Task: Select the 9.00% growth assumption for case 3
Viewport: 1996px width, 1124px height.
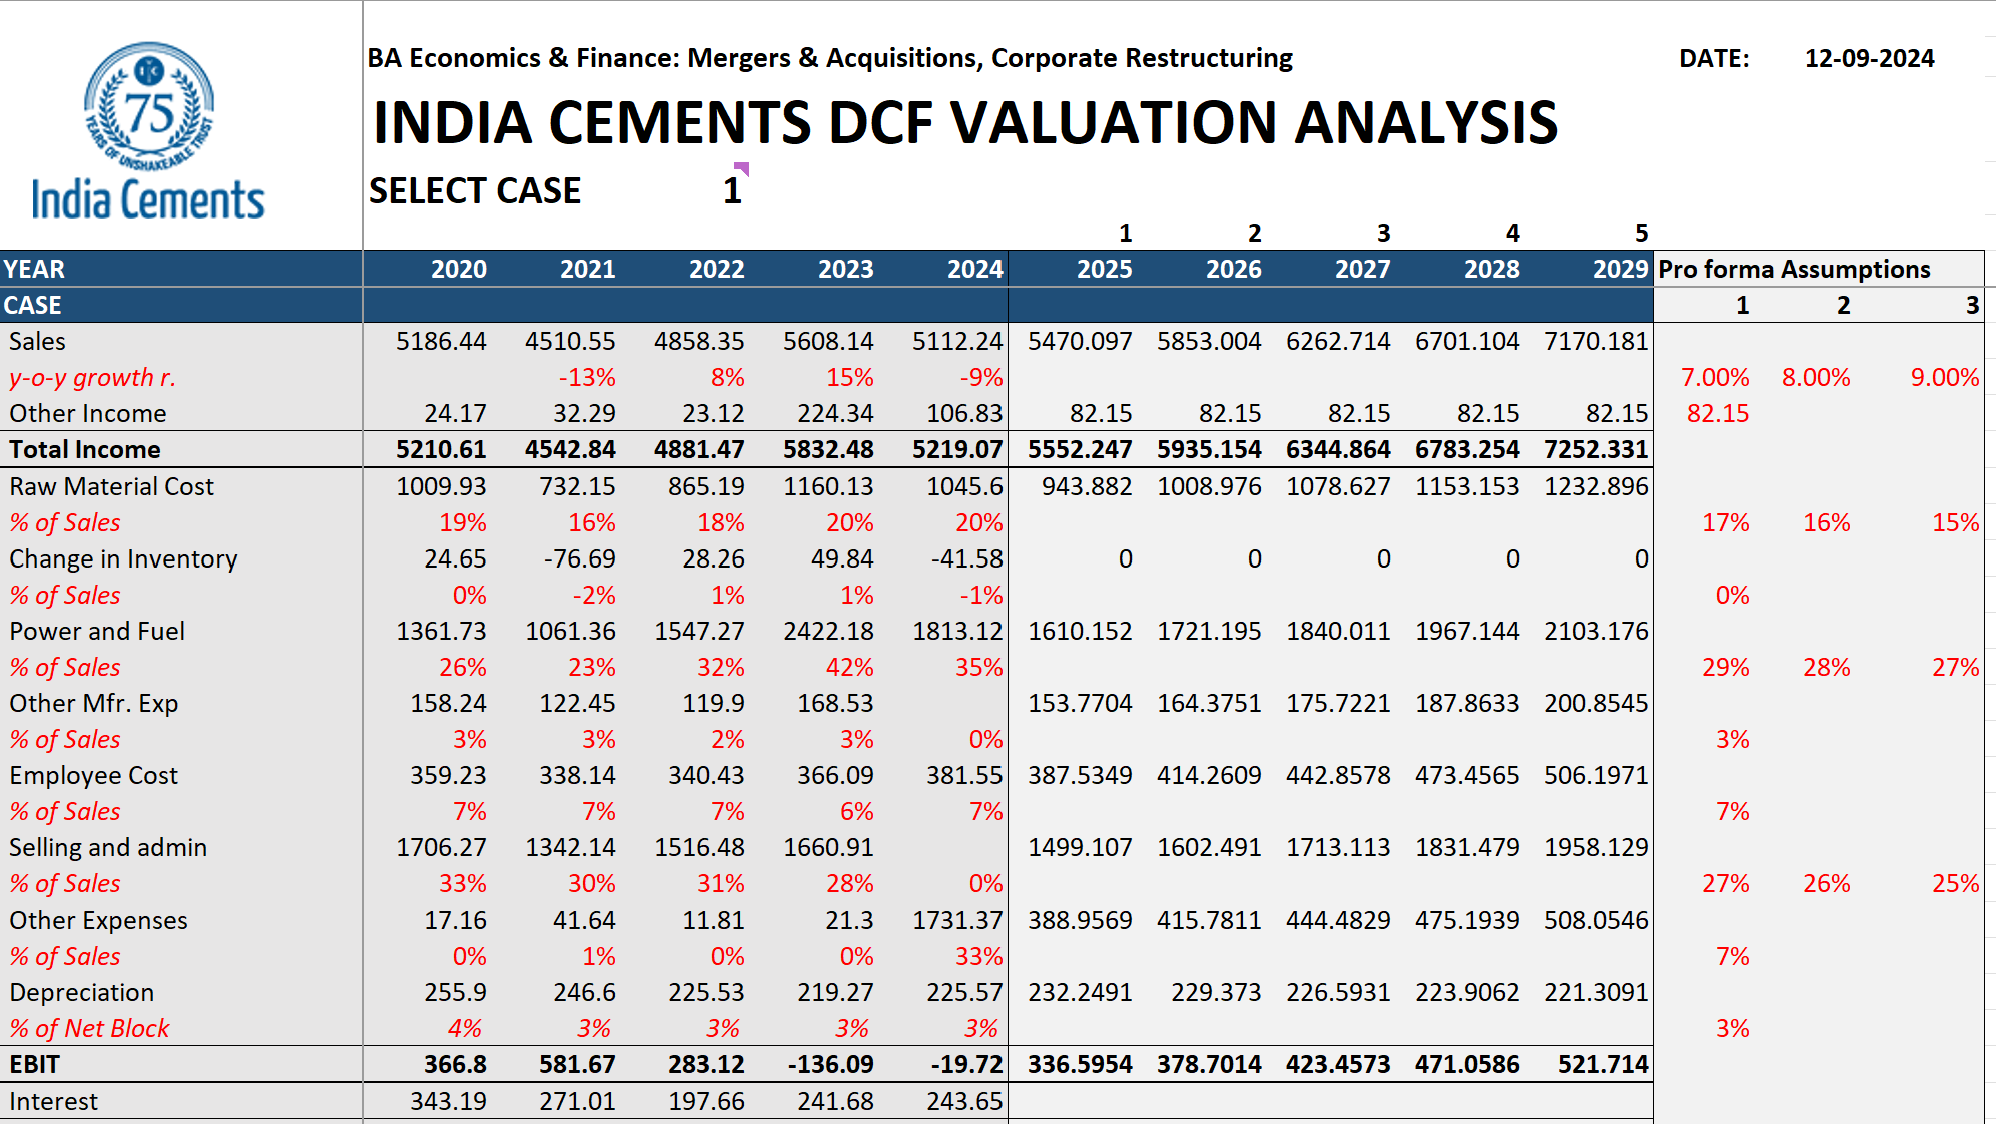Action: pos(1943,378)
